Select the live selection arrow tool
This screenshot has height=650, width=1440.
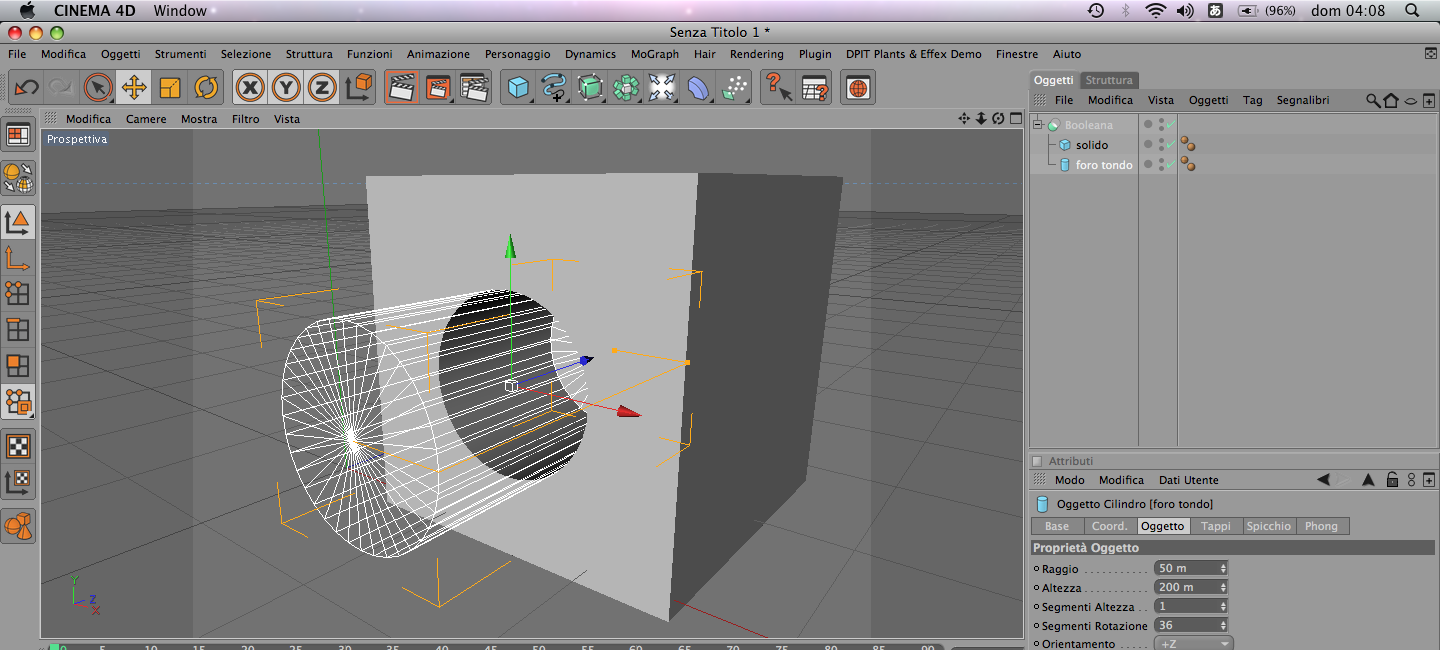pyautogui.click(x=98, y=88)
